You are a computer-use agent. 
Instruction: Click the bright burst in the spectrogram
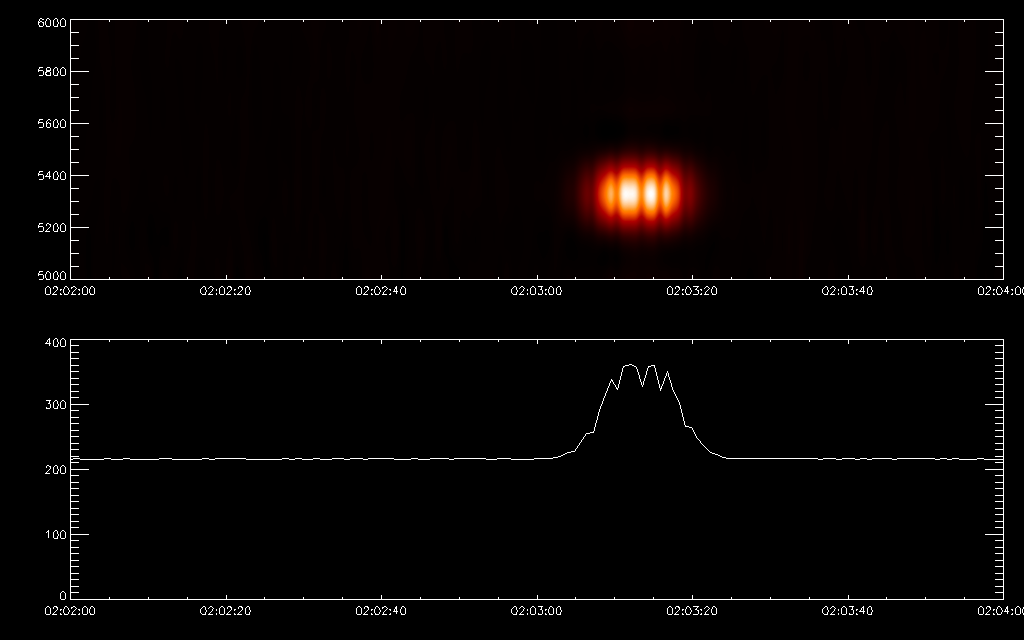tap(639, 194)
